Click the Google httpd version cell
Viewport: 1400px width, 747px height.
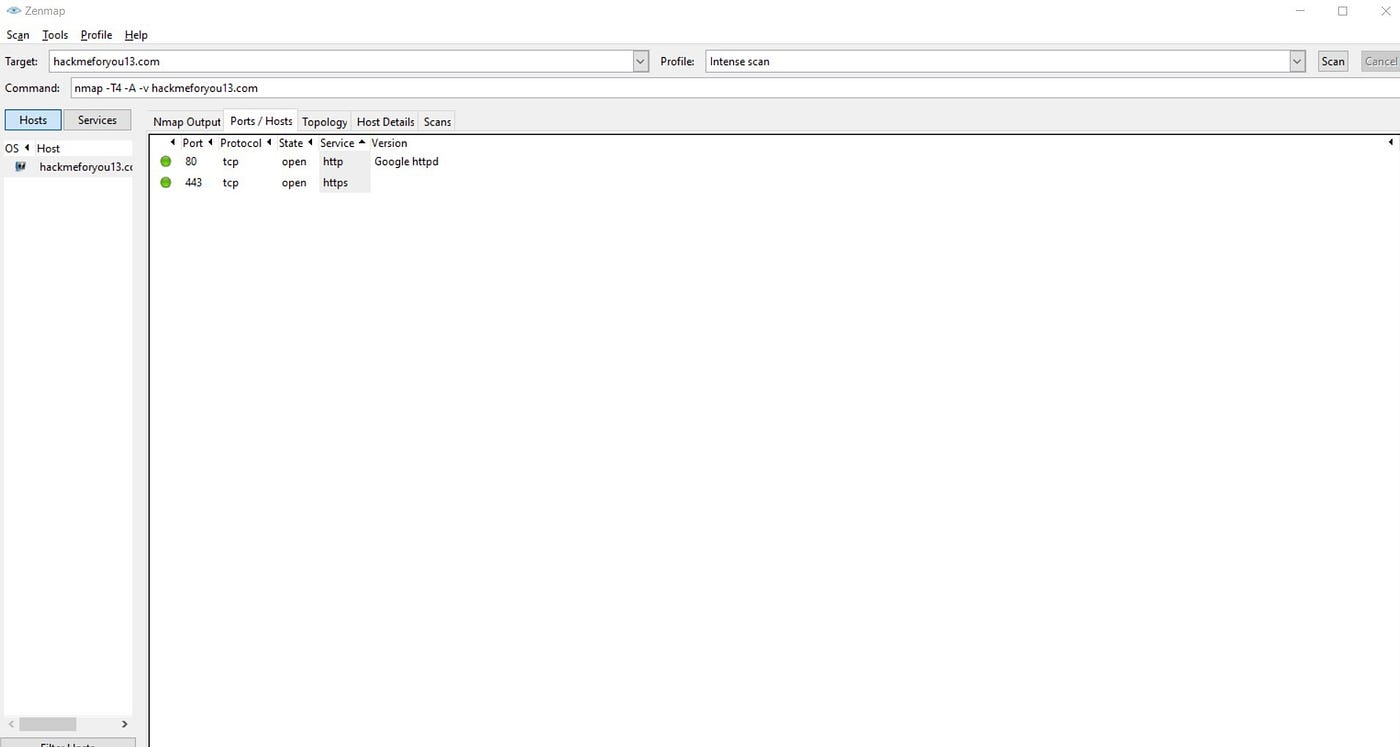(406, 161)
